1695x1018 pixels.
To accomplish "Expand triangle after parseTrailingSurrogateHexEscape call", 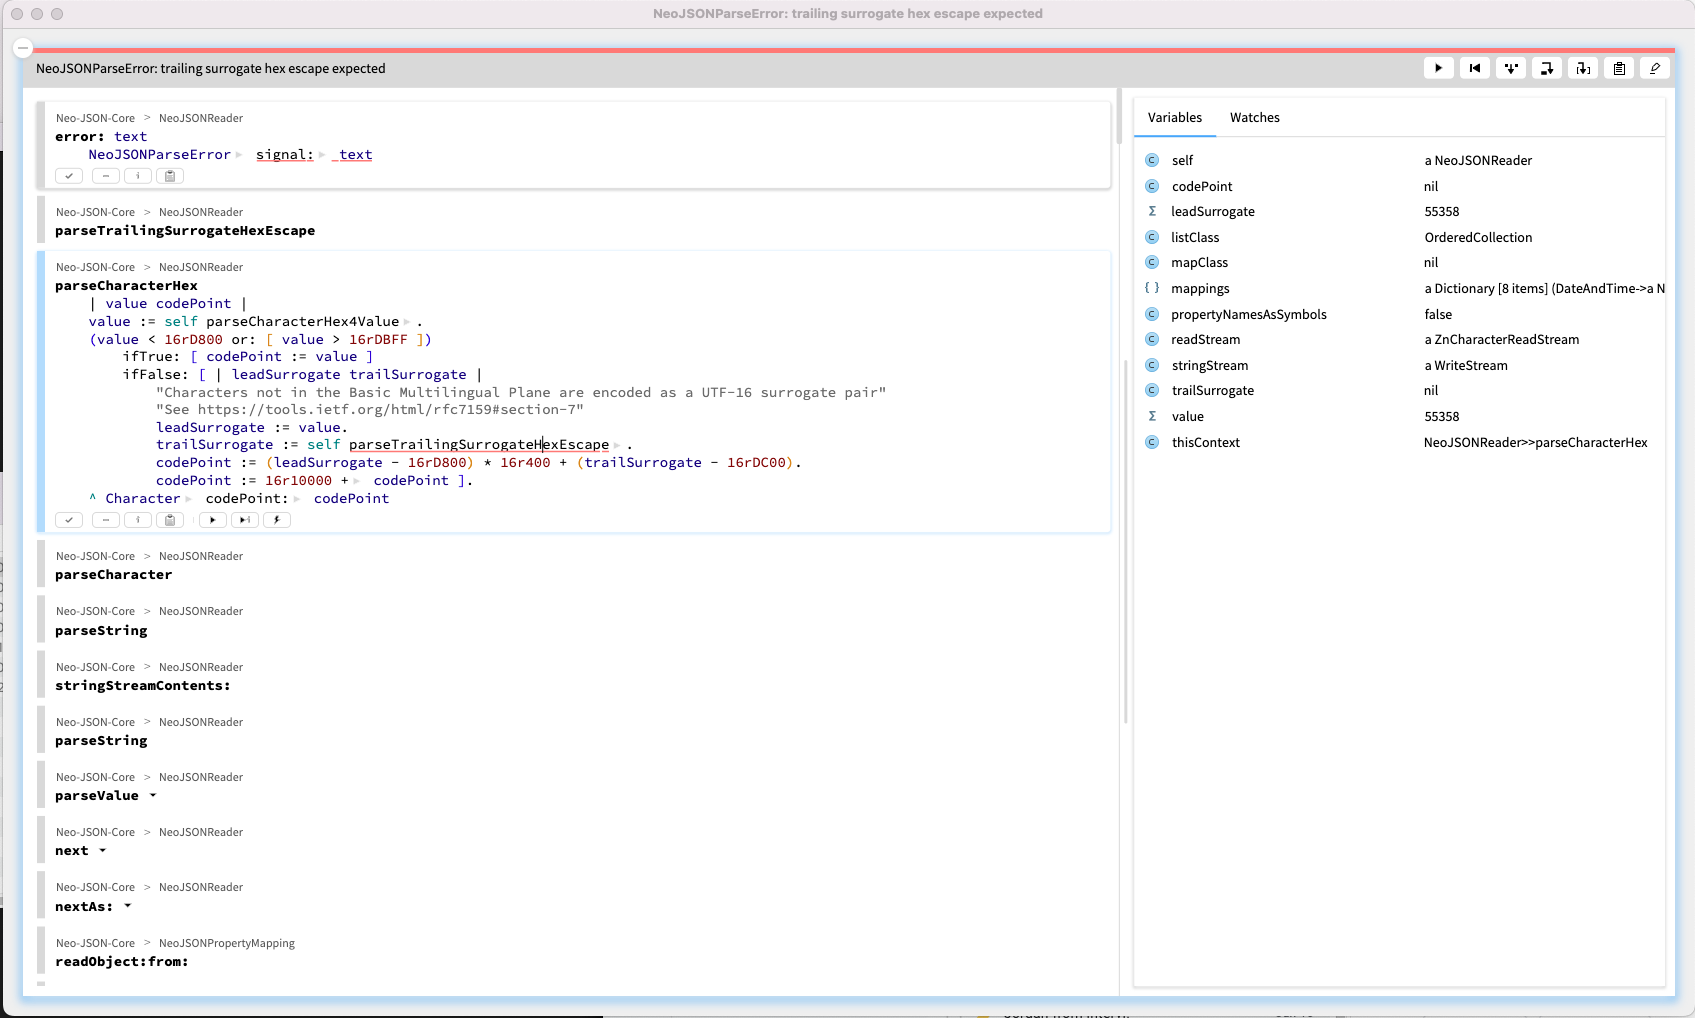I will click(x=617, y=445).
